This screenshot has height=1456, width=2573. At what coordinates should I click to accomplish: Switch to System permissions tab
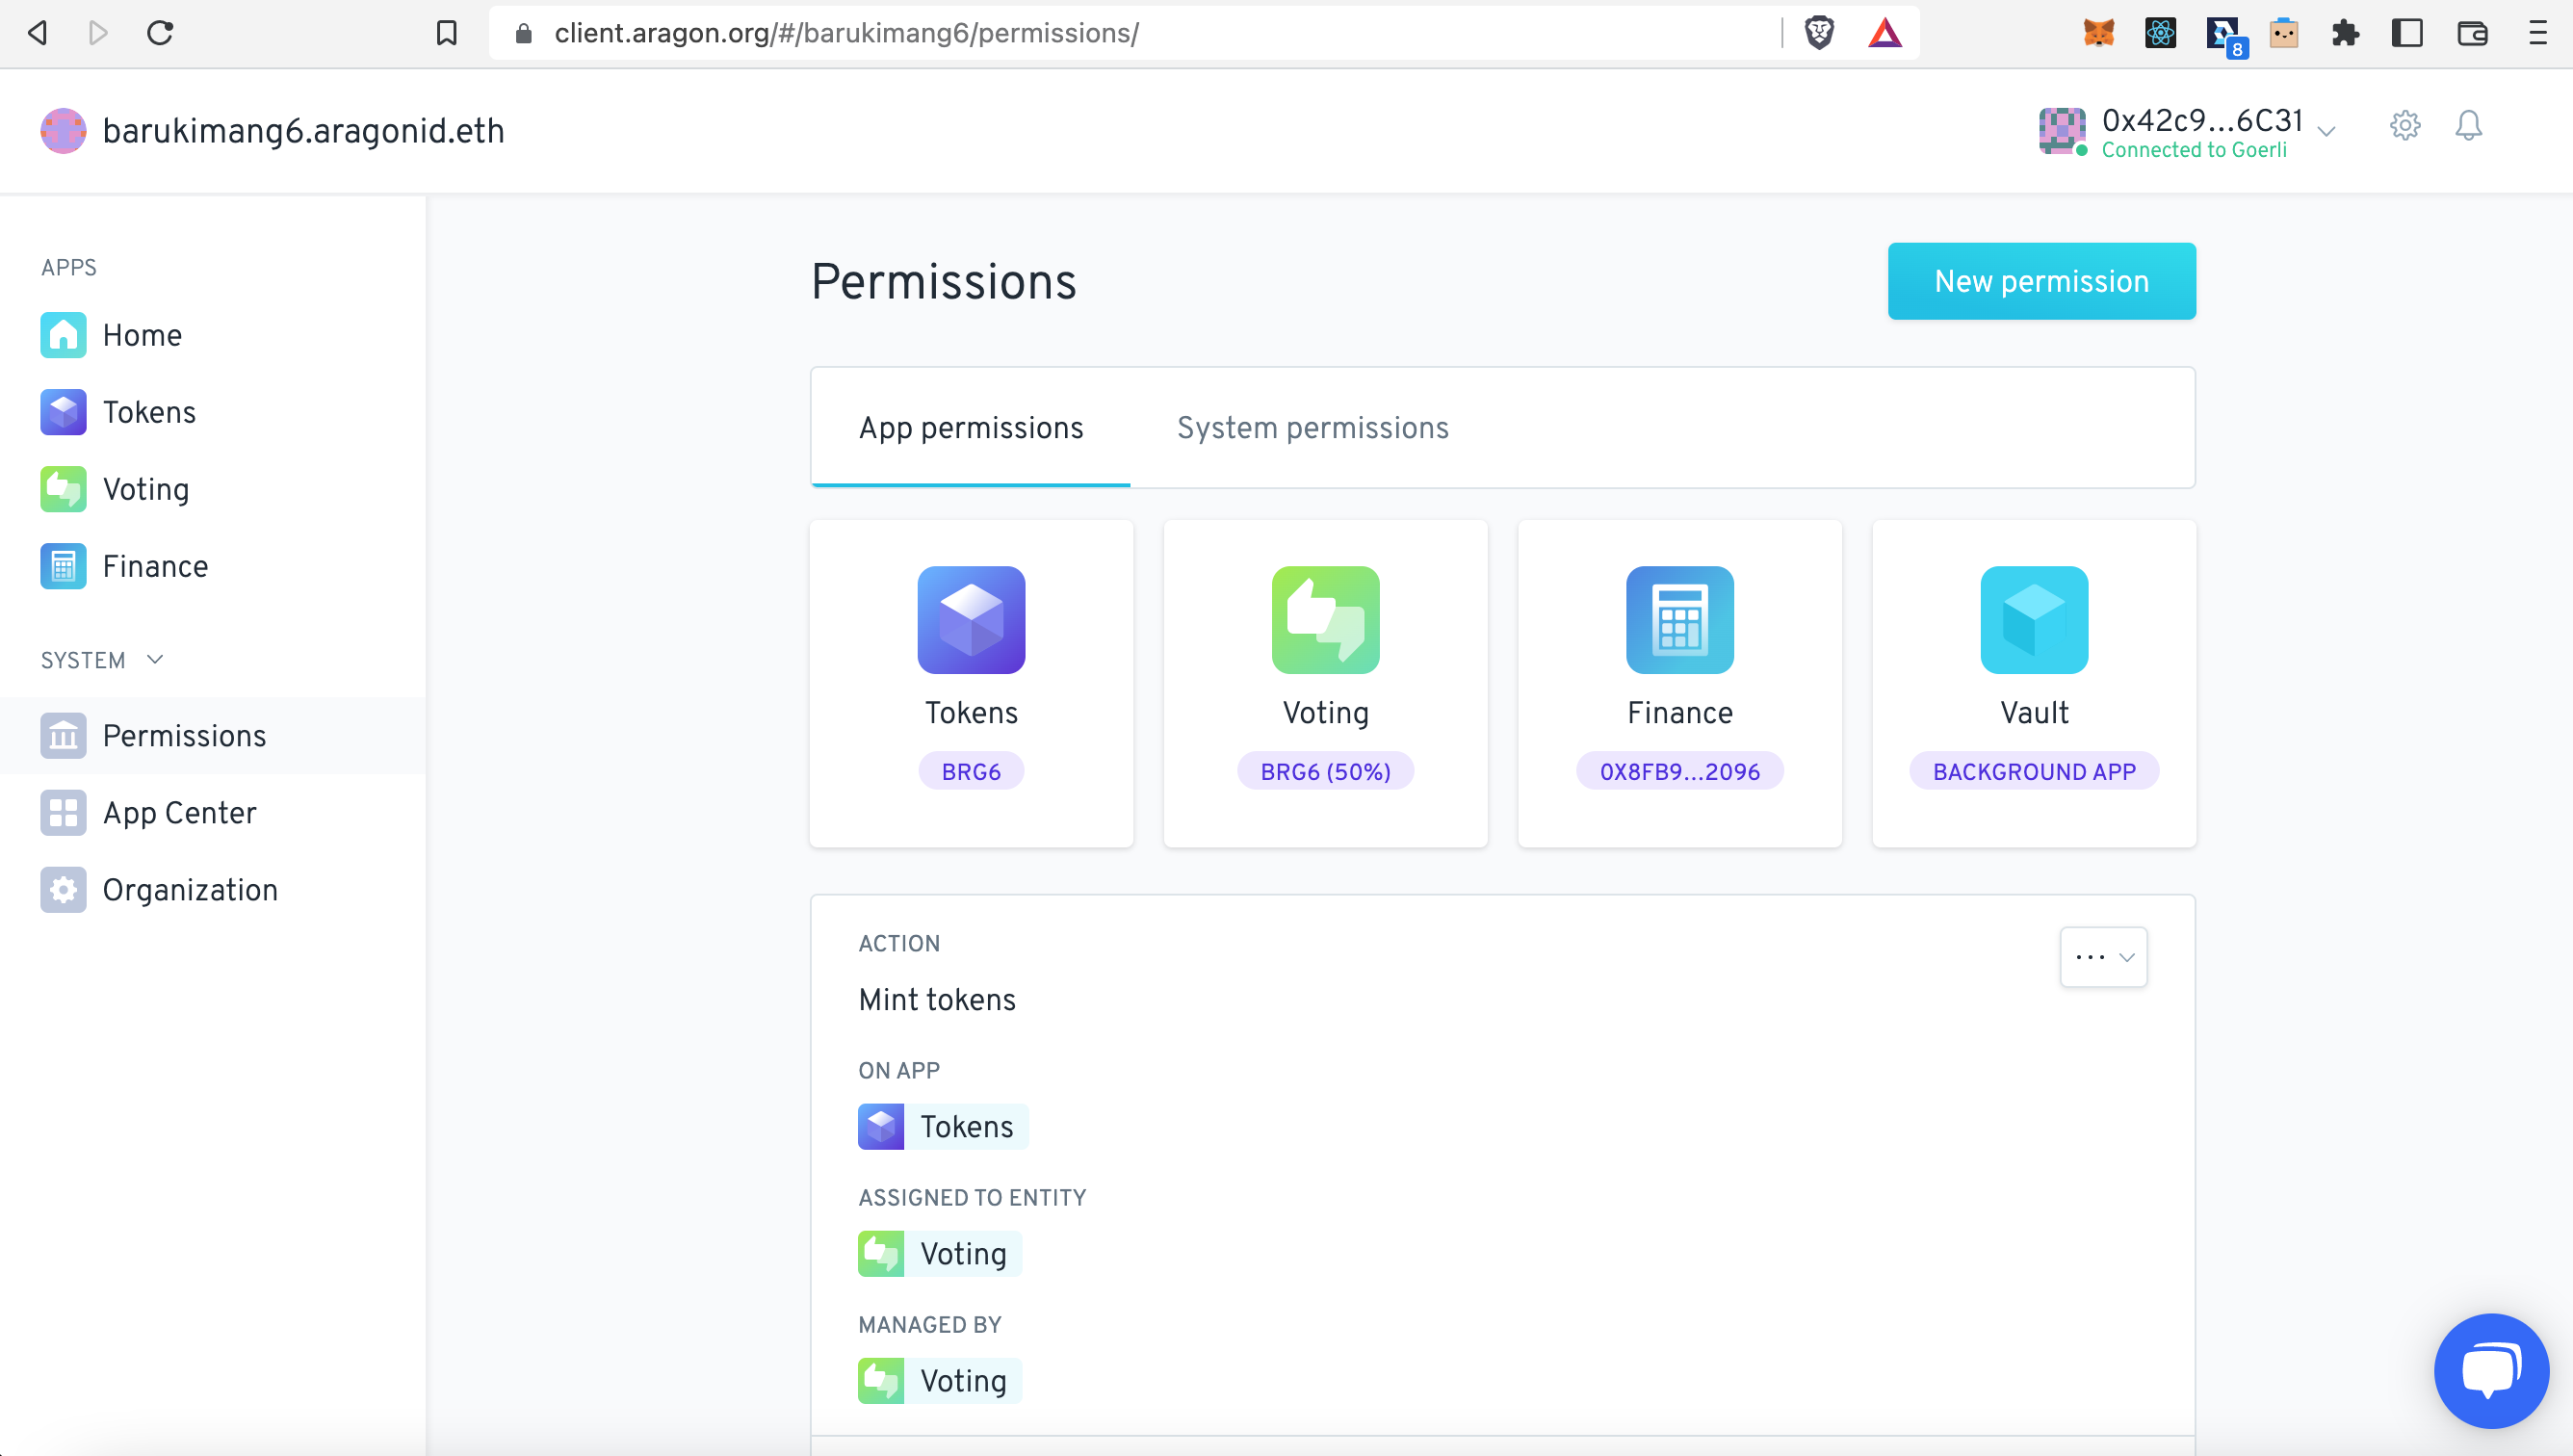tap(1312, 428)
